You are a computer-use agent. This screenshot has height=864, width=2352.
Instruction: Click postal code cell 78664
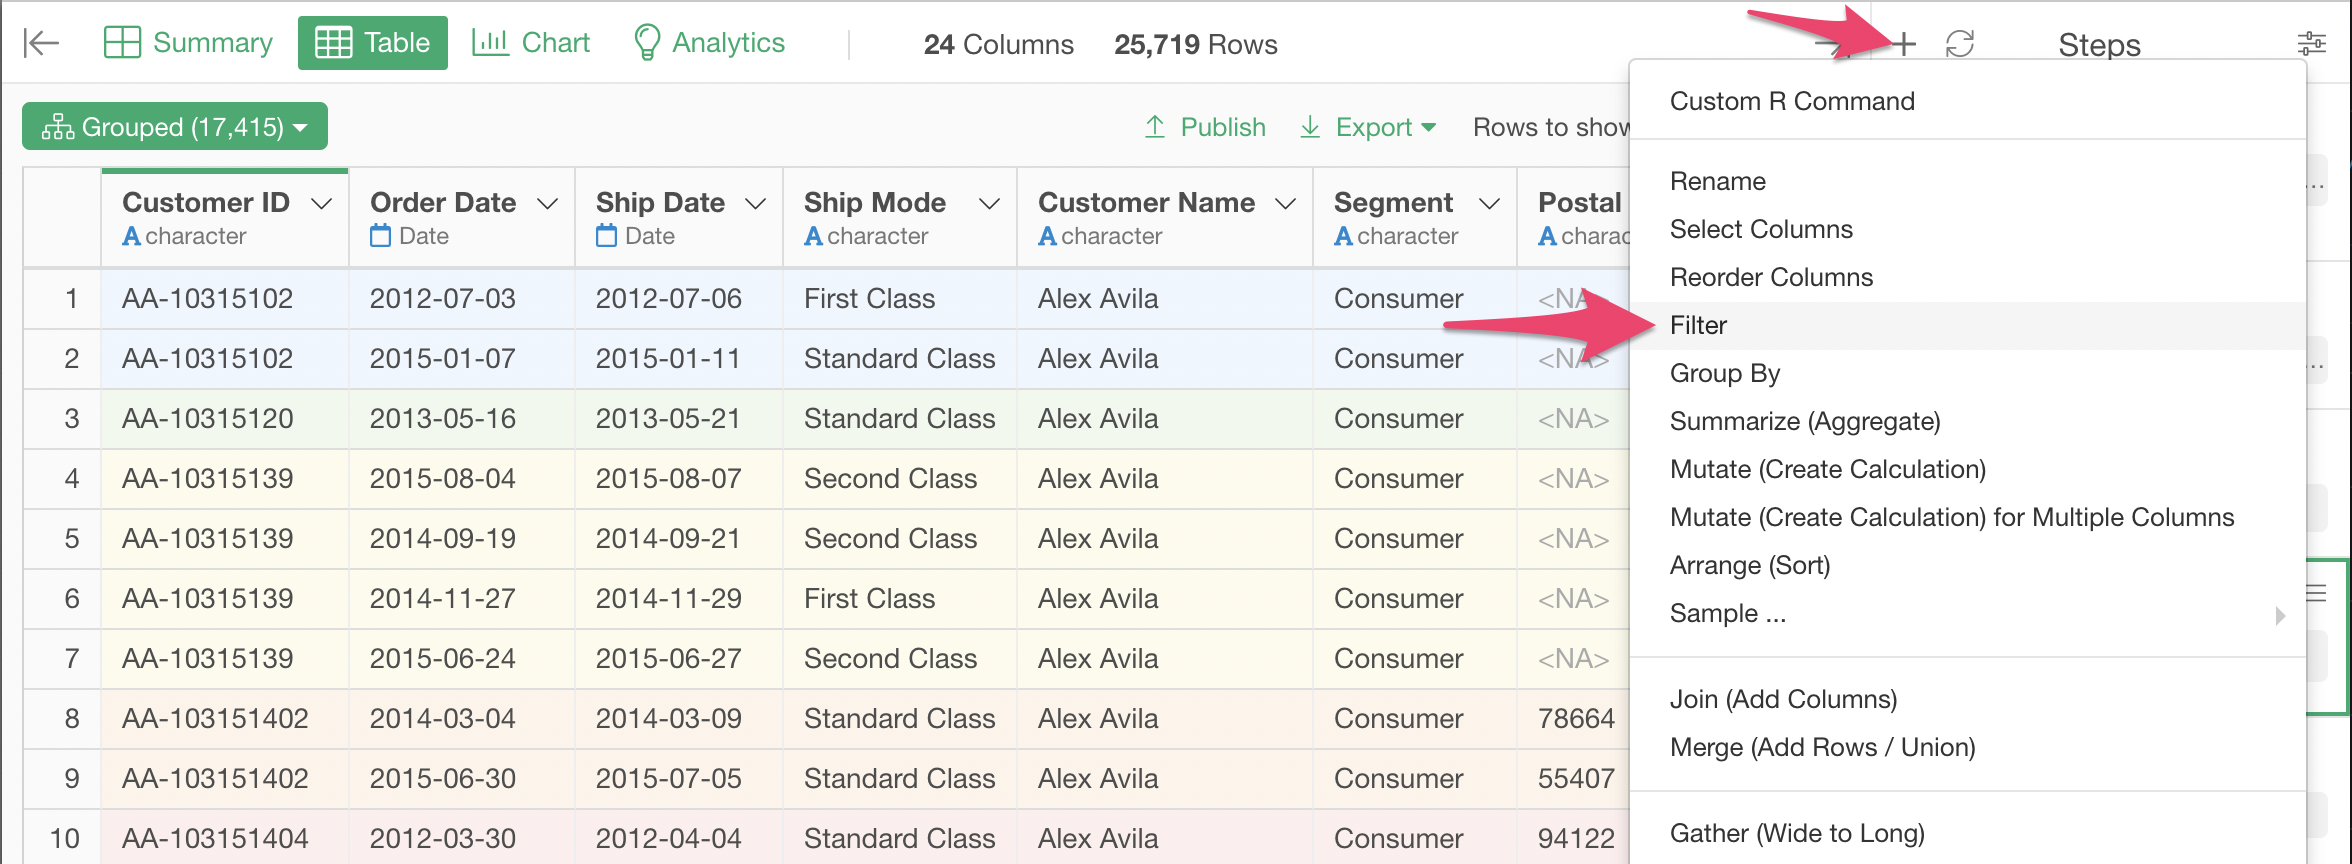1574,719
